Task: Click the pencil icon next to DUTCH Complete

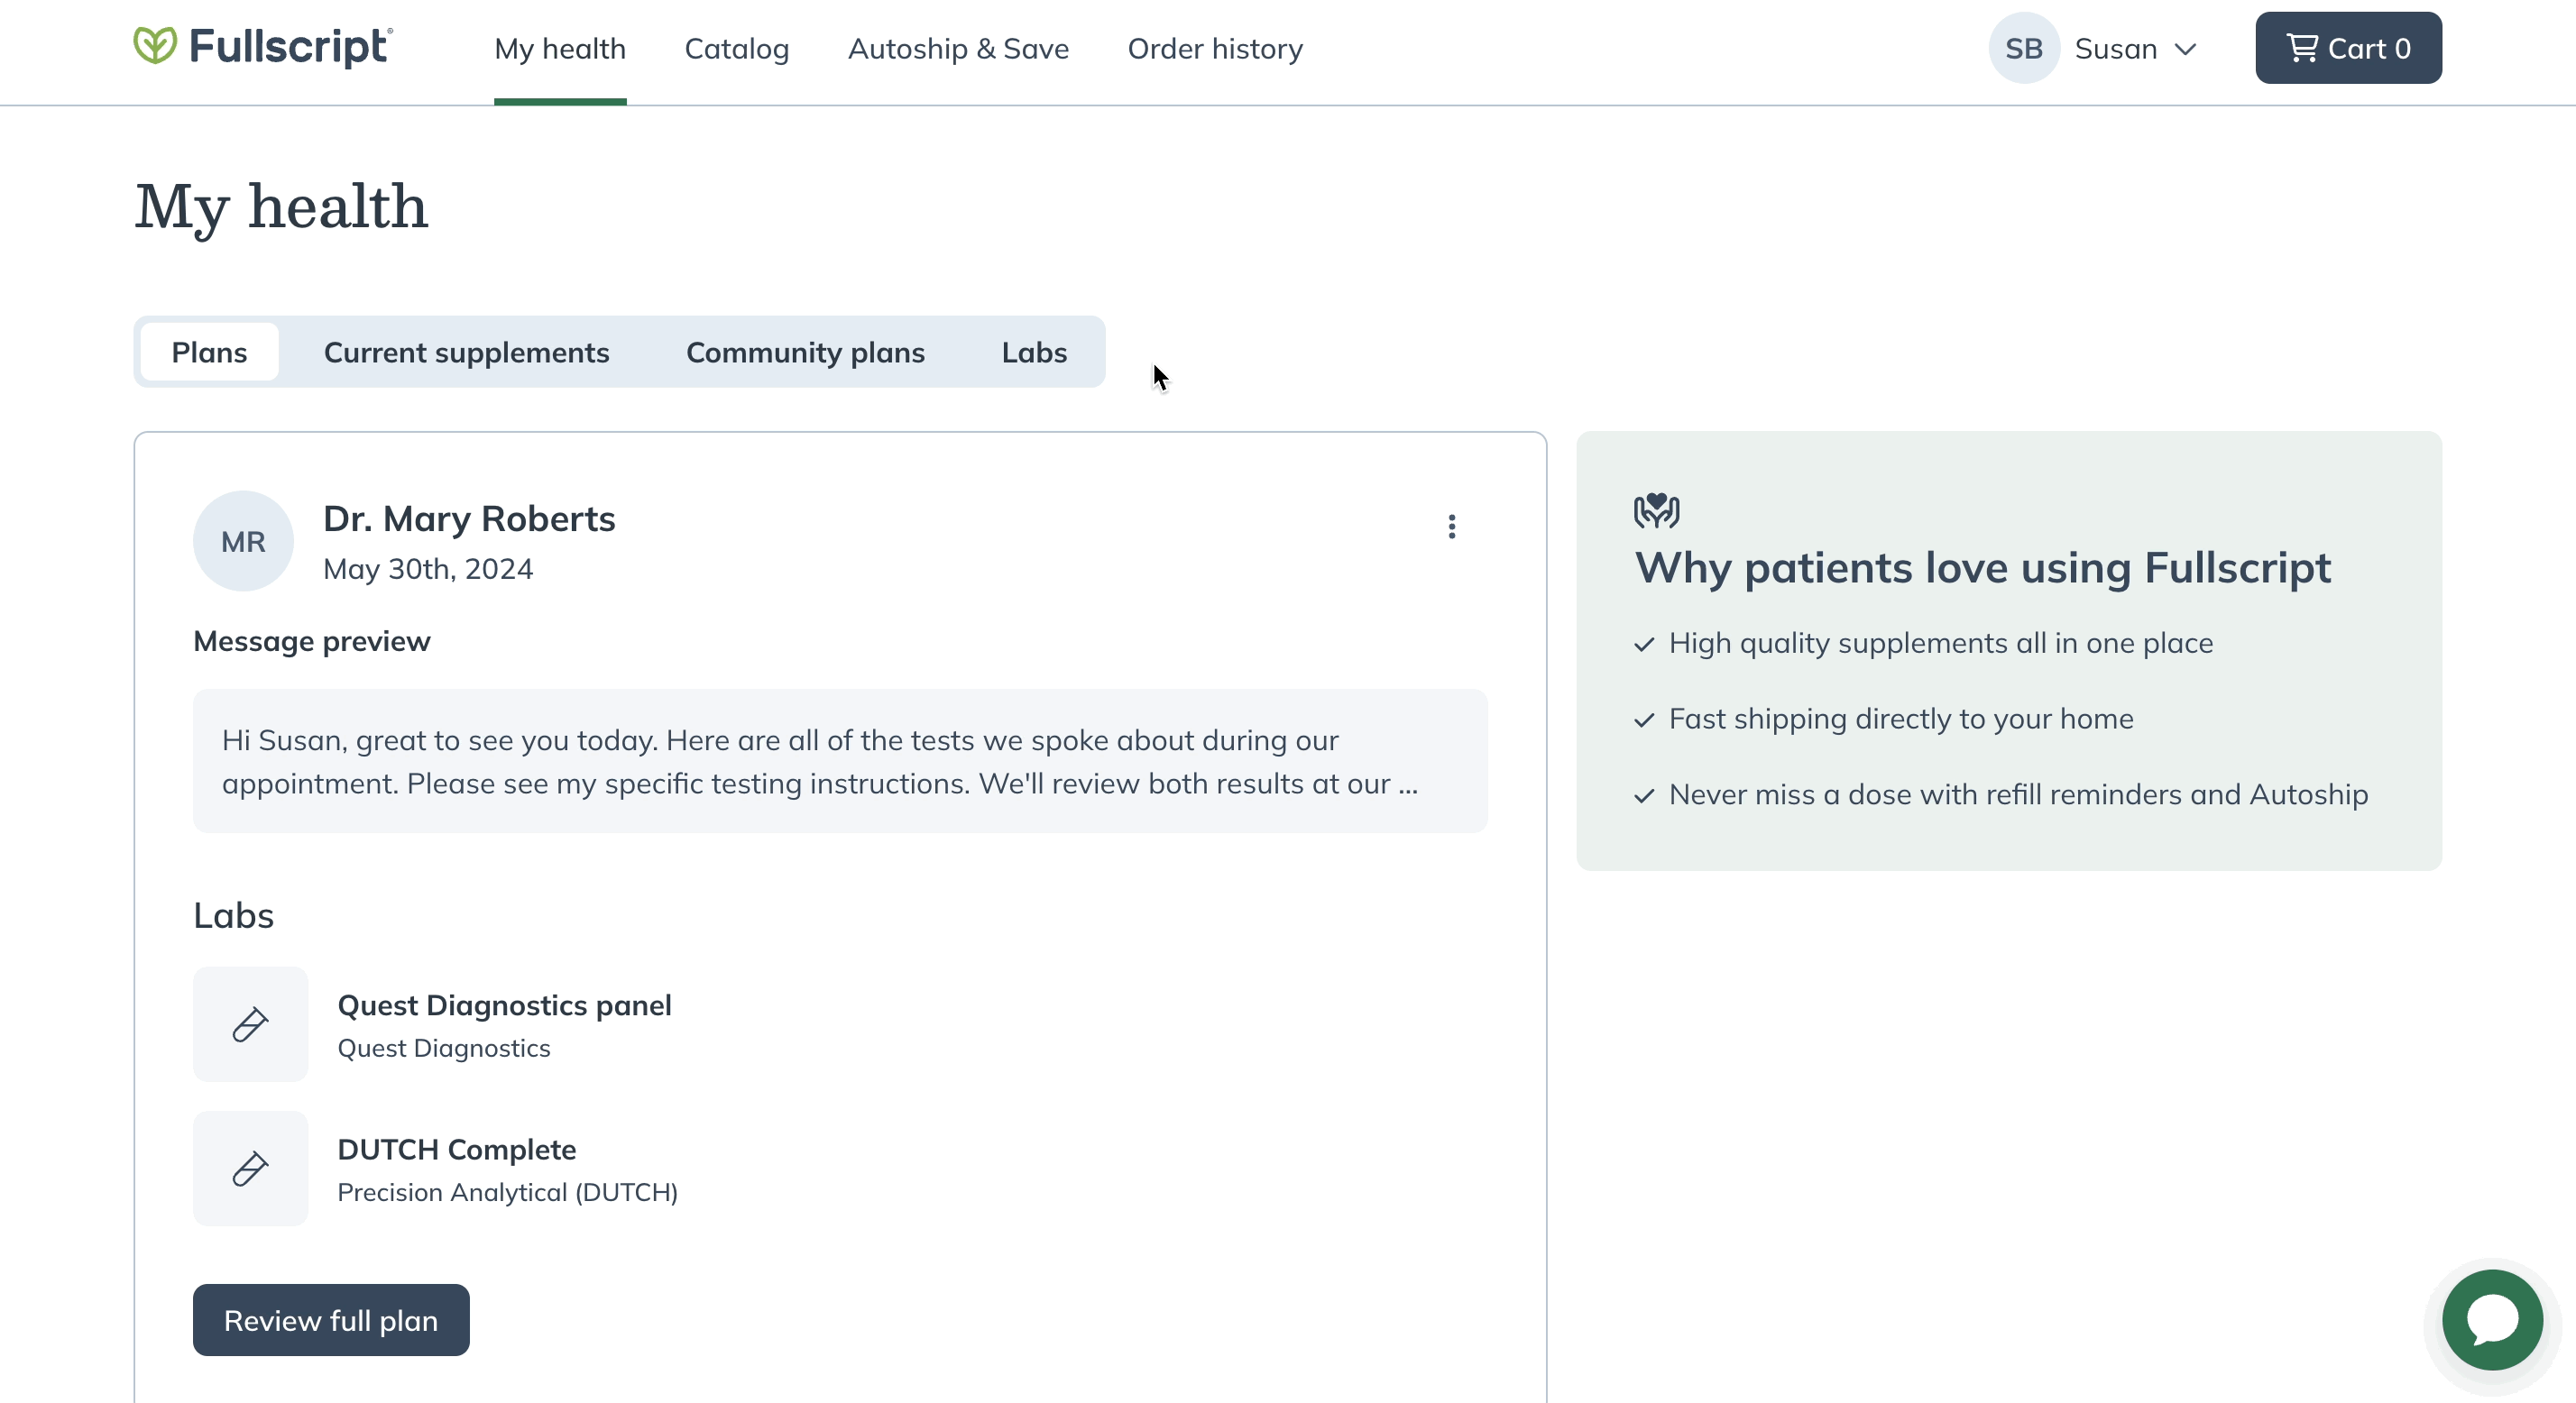Action: click(251, 1168)
